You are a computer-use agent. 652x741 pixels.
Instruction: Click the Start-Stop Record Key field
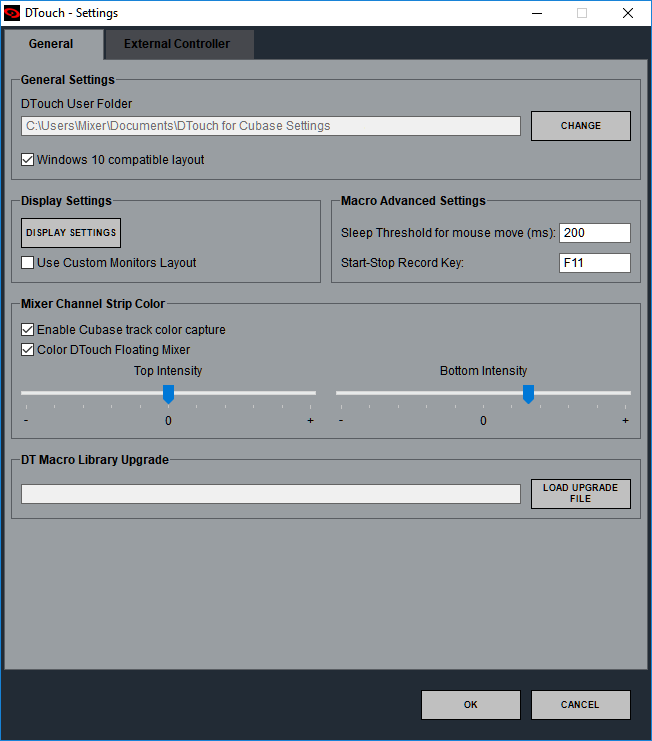(x=594, y=263)
